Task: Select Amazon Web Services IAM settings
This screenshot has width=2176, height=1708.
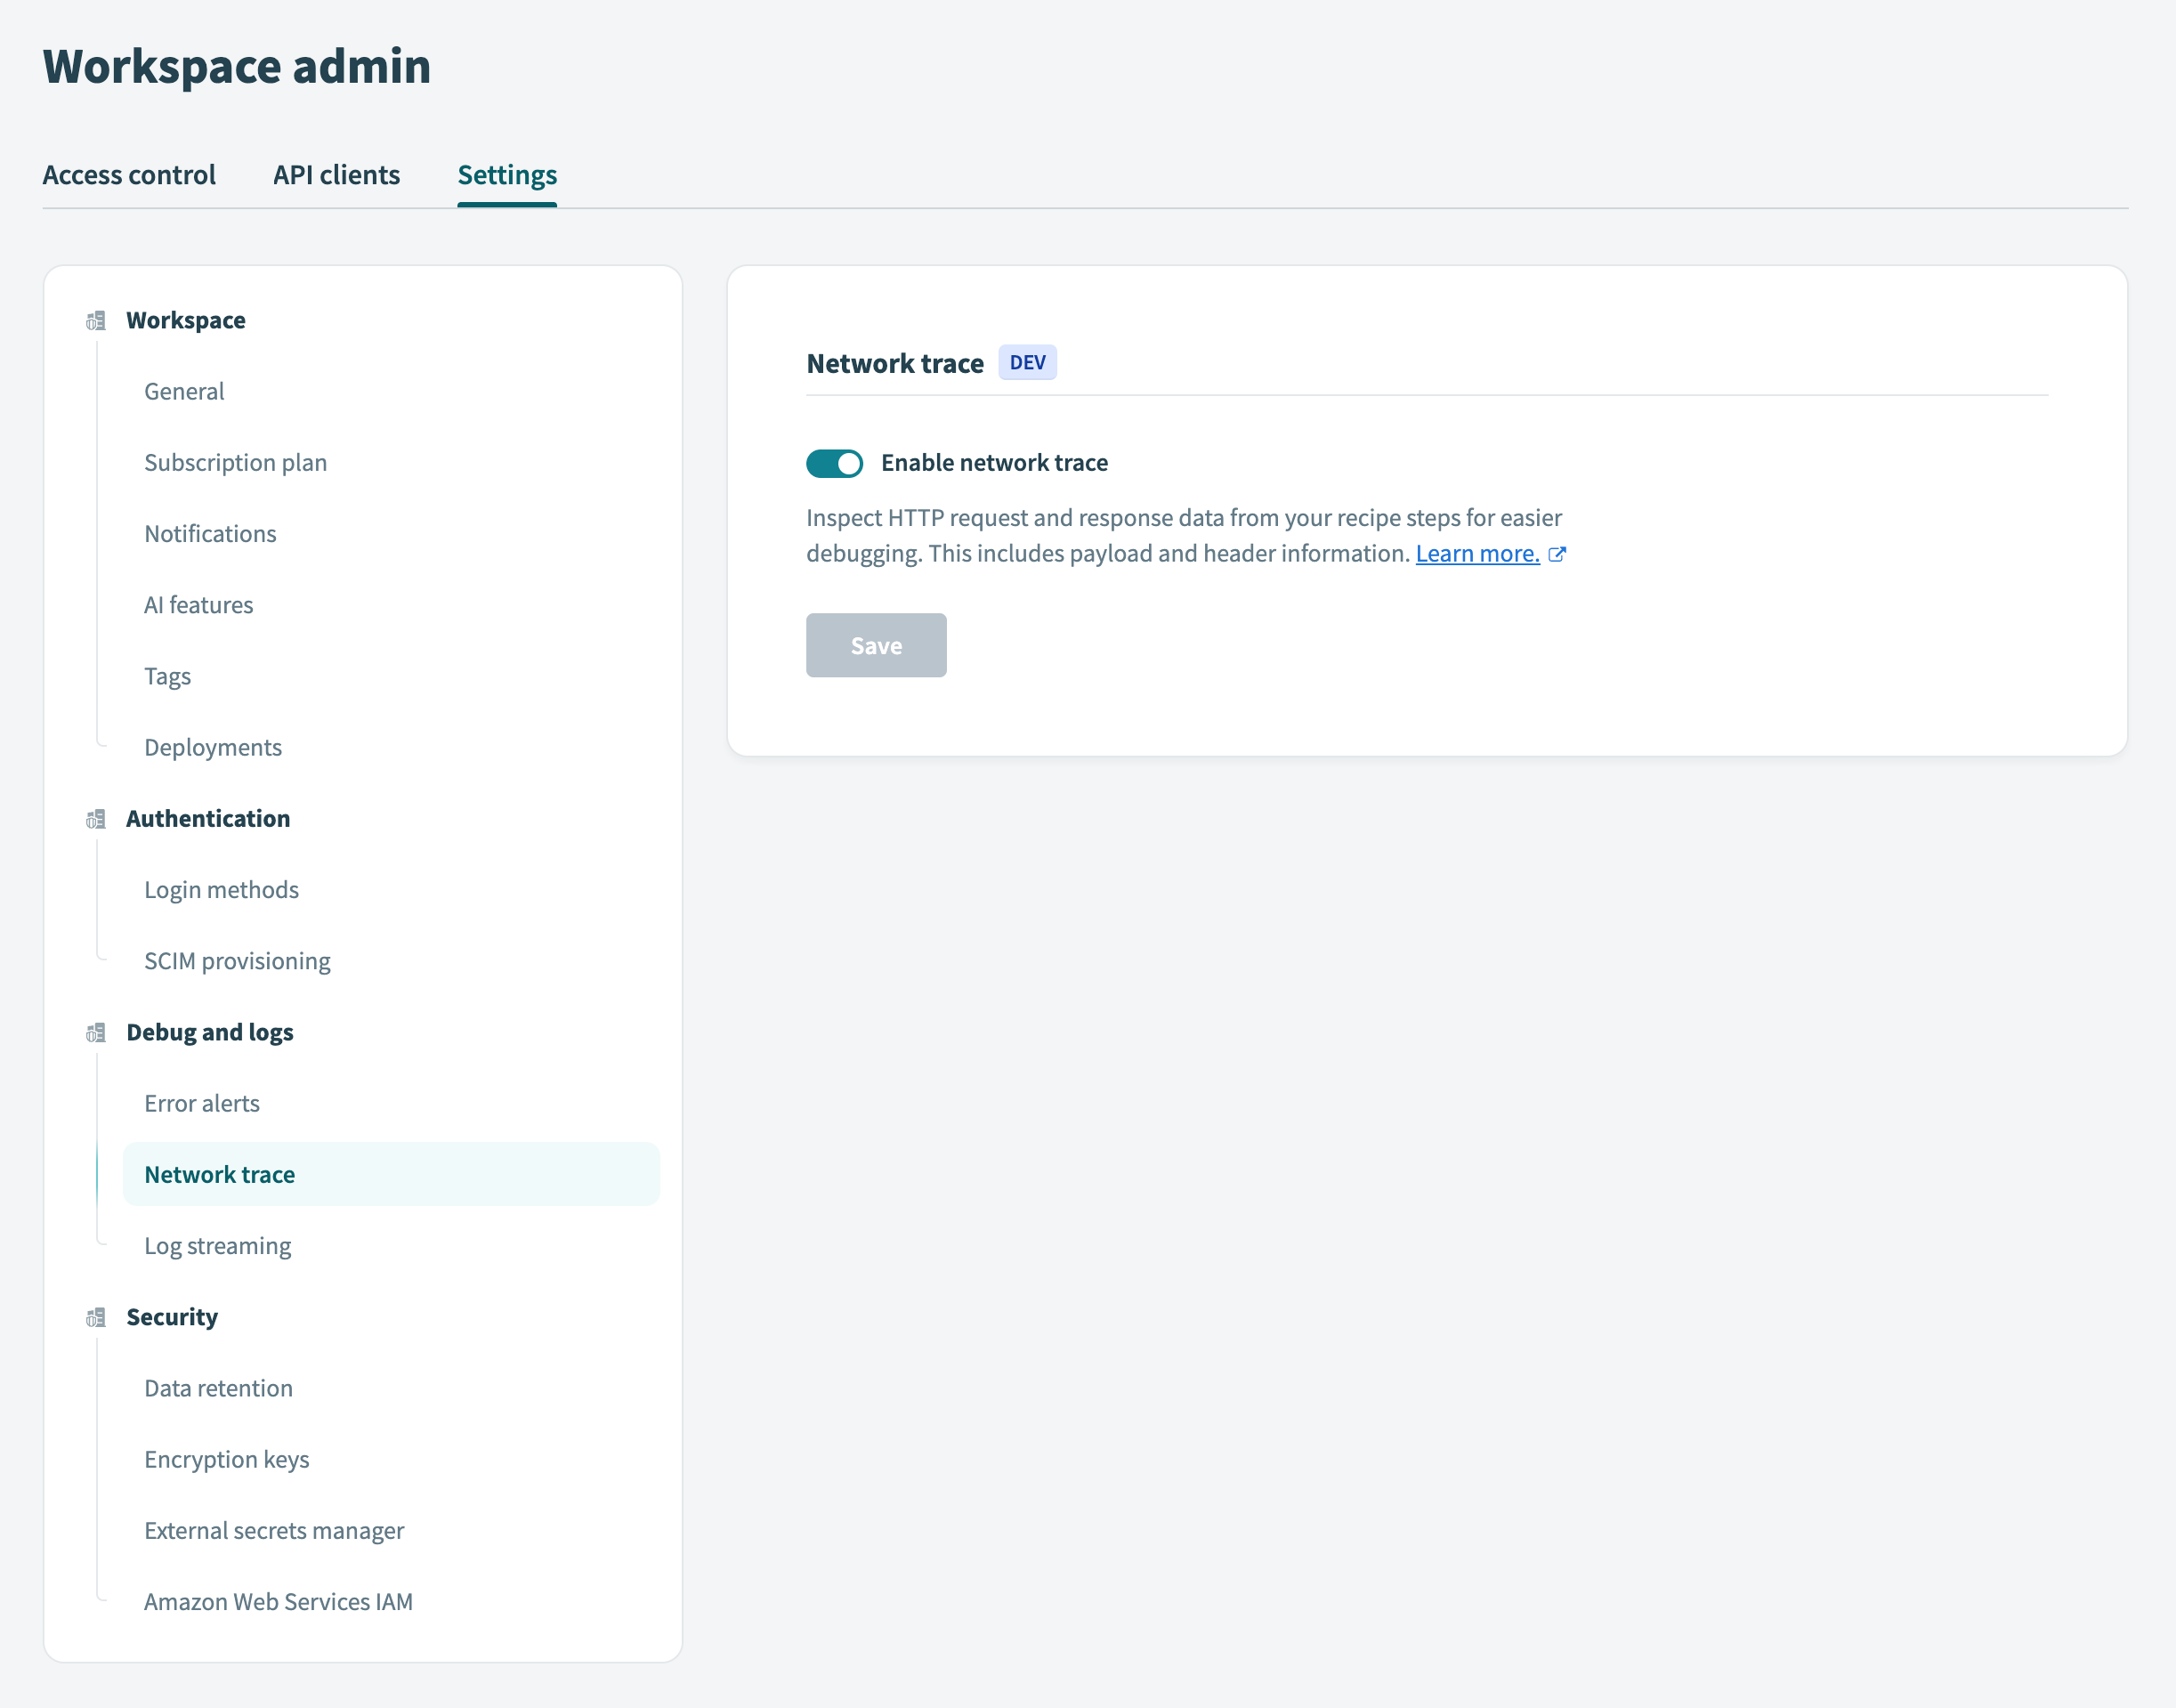Action: coord(279,1601)
